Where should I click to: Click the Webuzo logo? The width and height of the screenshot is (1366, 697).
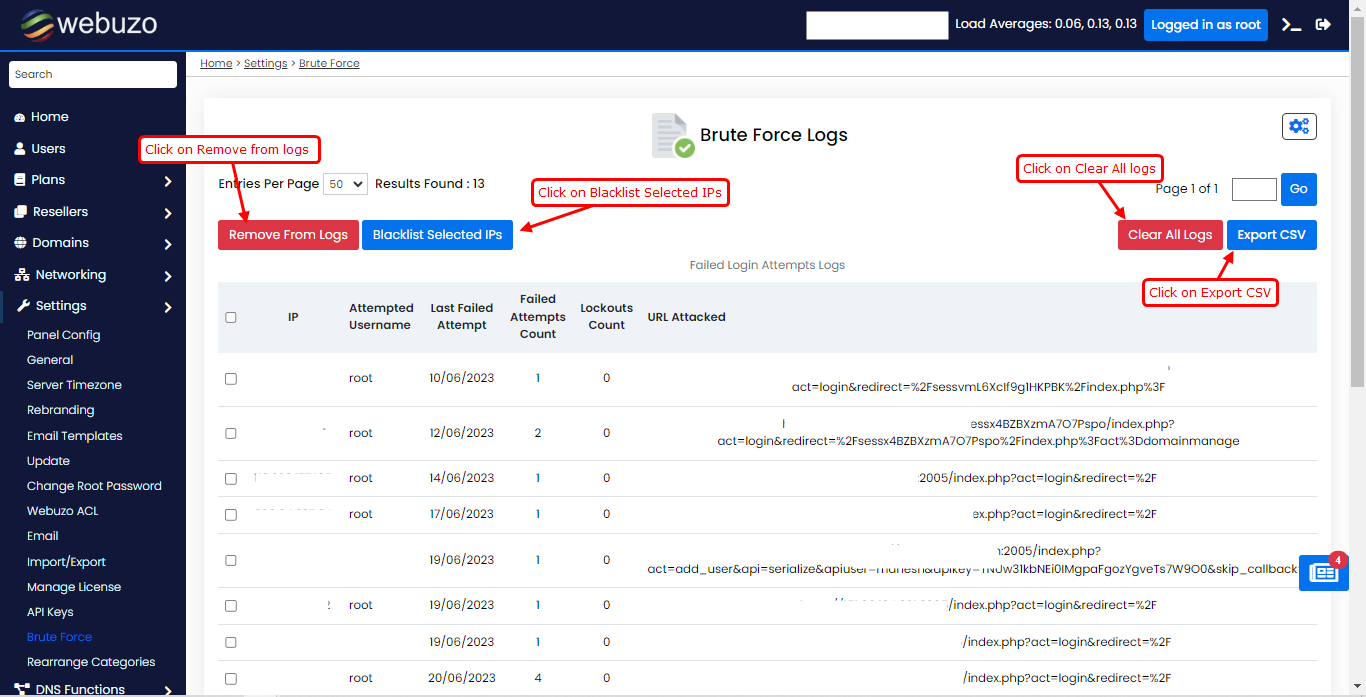tap(89, 25)
